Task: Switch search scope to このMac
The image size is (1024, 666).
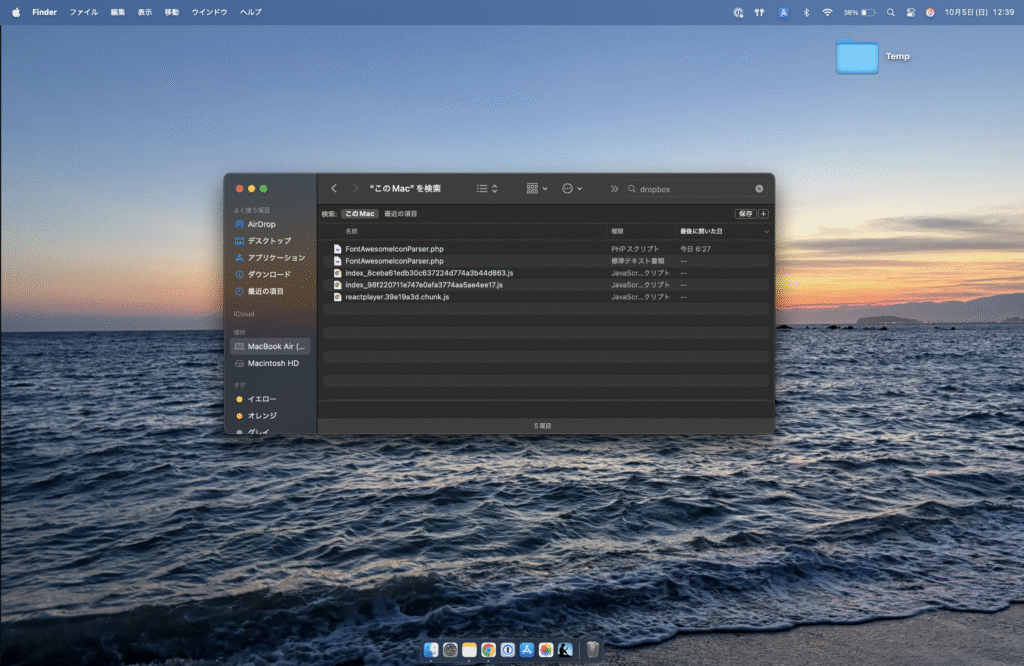Action: (360, 214)
